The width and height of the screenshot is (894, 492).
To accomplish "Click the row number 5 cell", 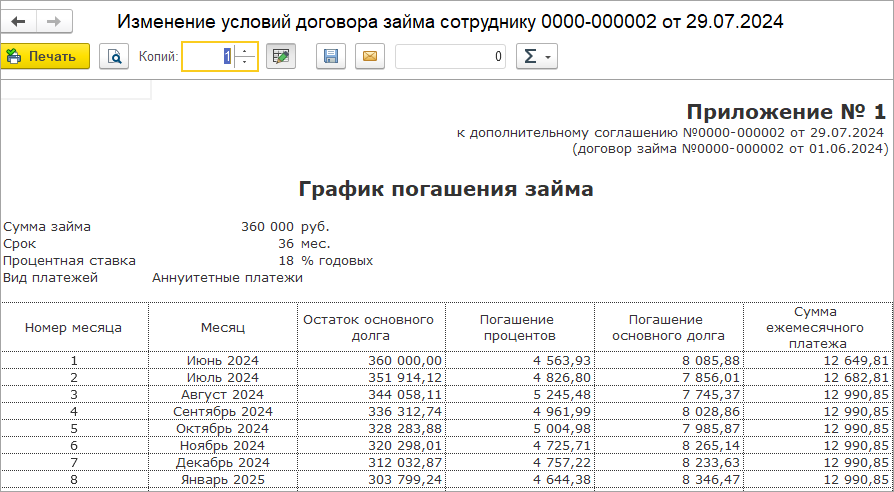I will point(74,428).
